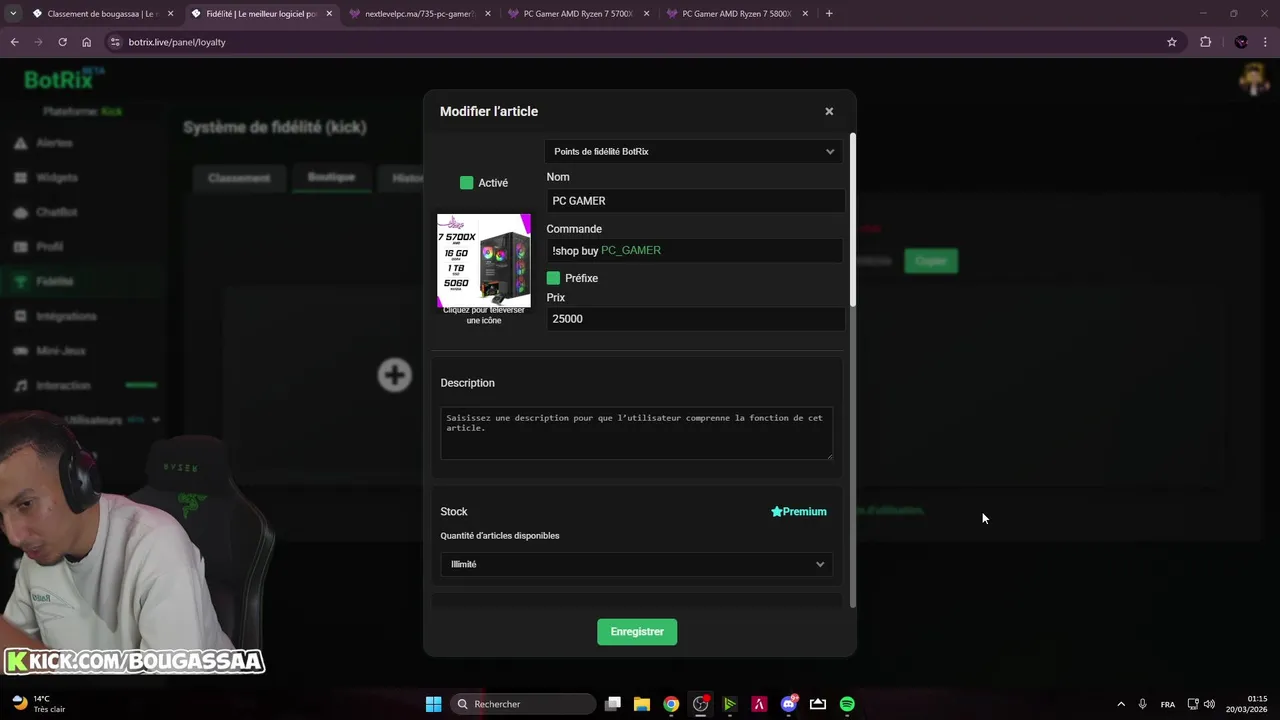Go forward in the browser
This screenshot has width=1280, height=720.
[x=38, y=42]
